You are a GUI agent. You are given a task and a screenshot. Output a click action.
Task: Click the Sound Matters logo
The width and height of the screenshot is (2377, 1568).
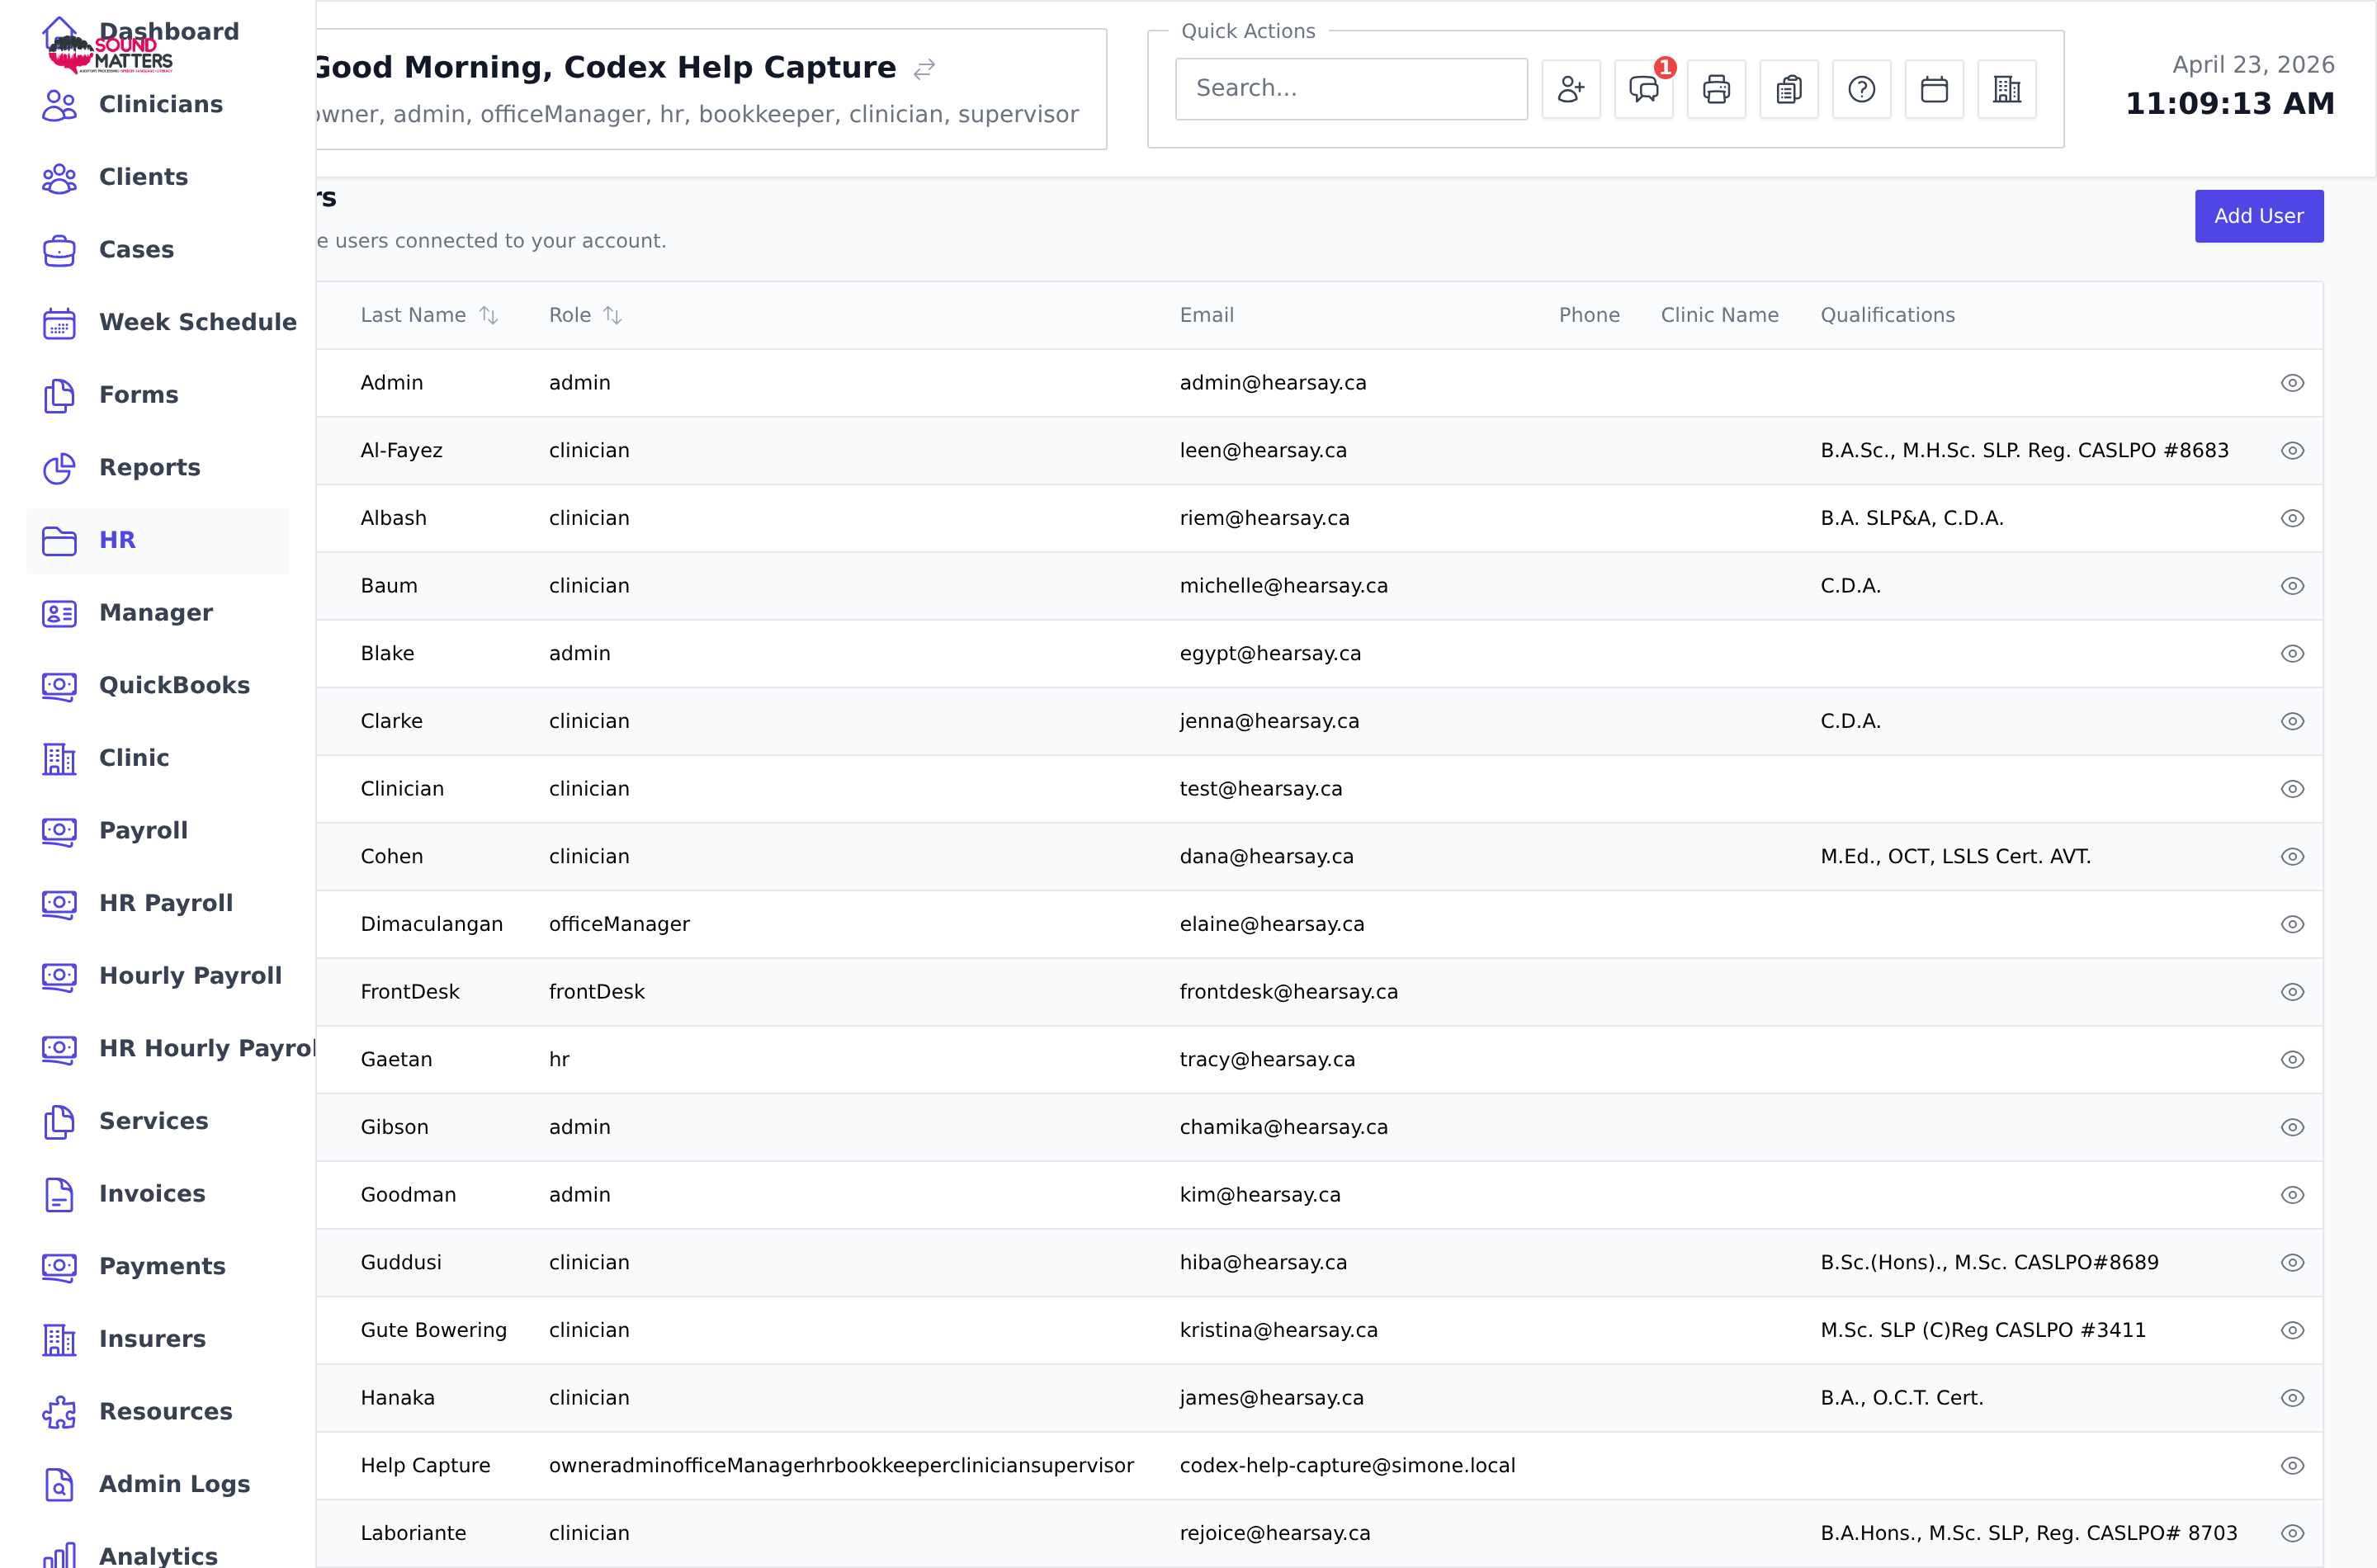110,55
